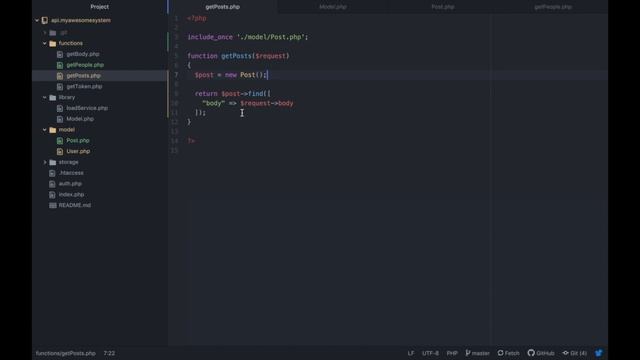The width and height of the screenshot is (640, 360).
Task: Click the Project panel header
Action: [x=100, y=7]
